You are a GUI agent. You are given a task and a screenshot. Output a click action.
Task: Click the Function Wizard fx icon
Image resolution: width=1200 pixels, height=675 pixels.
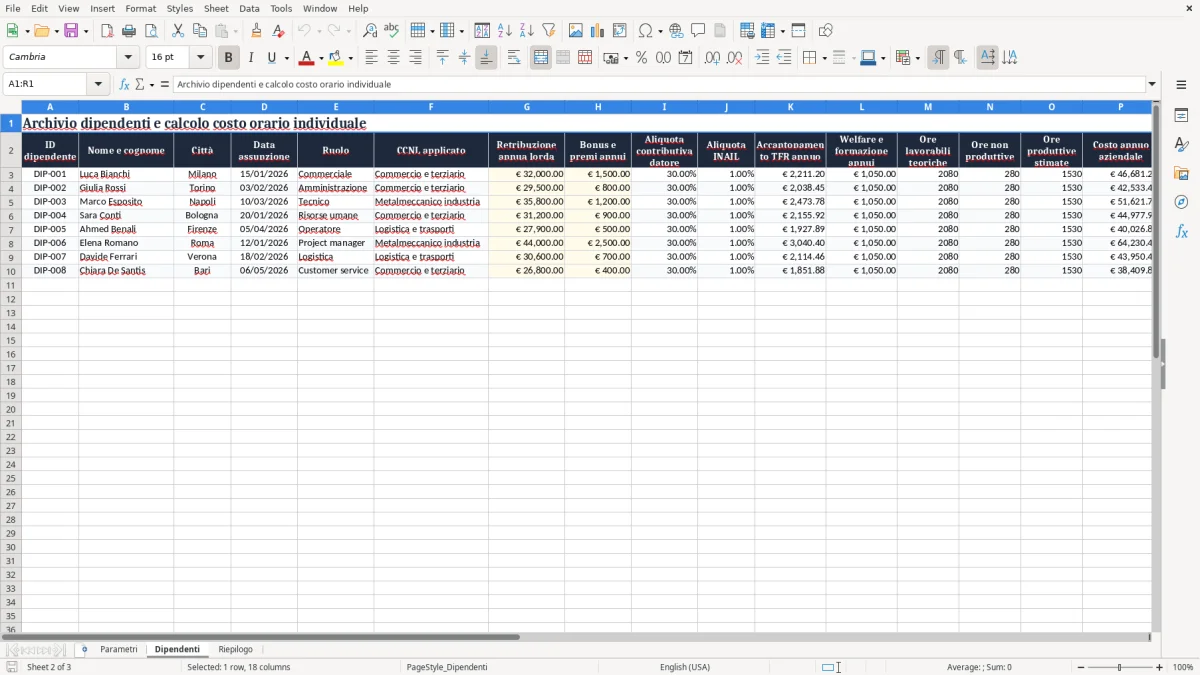[x=124, y=84]
